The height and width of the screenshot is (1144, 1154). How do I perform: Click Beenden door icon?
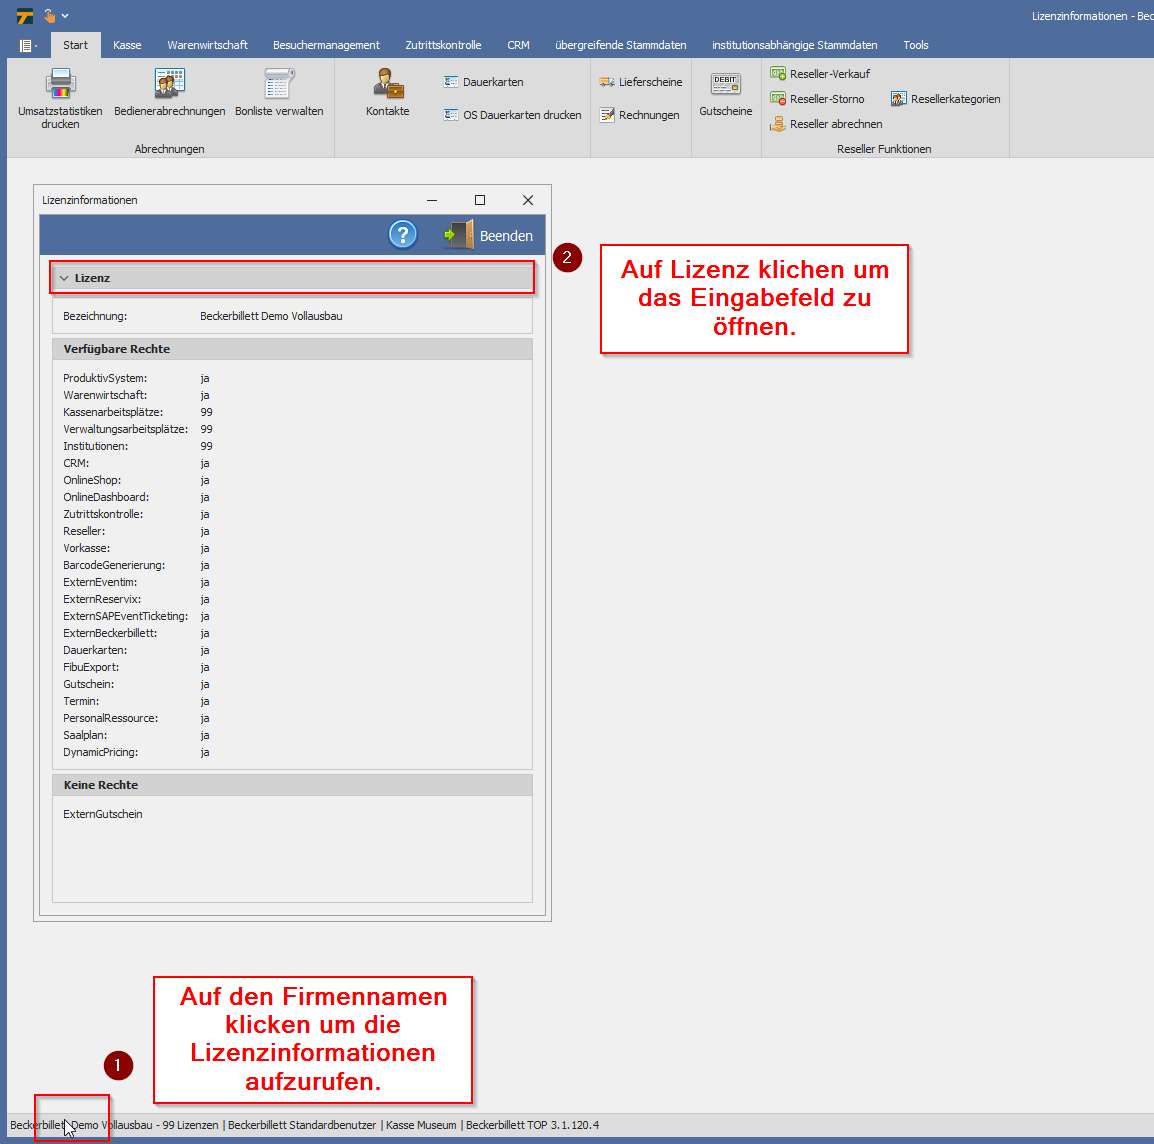[459, 235]
